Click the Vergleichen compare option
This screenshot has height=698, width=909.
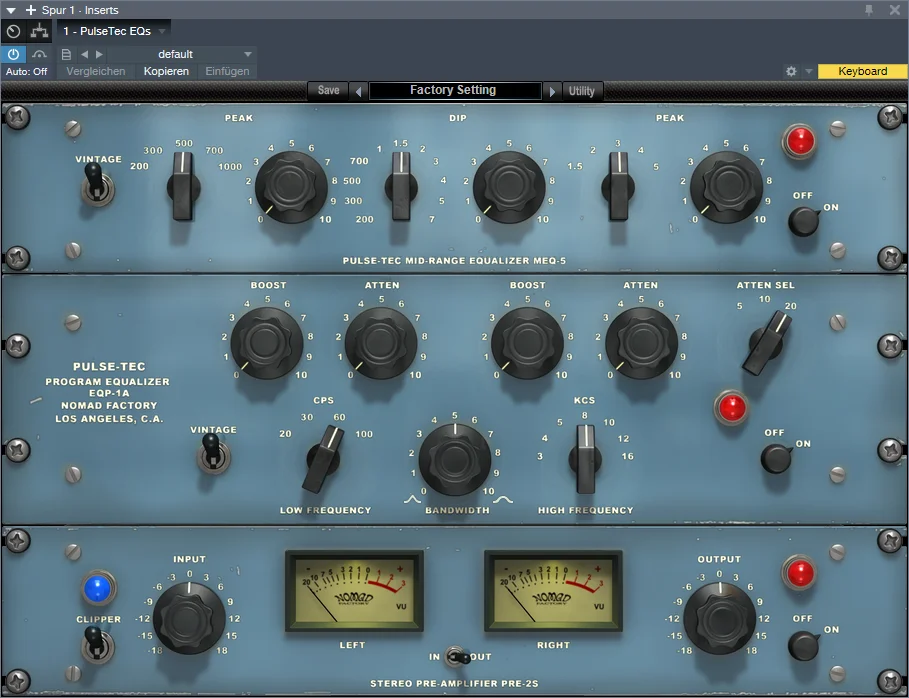[96, 71]
